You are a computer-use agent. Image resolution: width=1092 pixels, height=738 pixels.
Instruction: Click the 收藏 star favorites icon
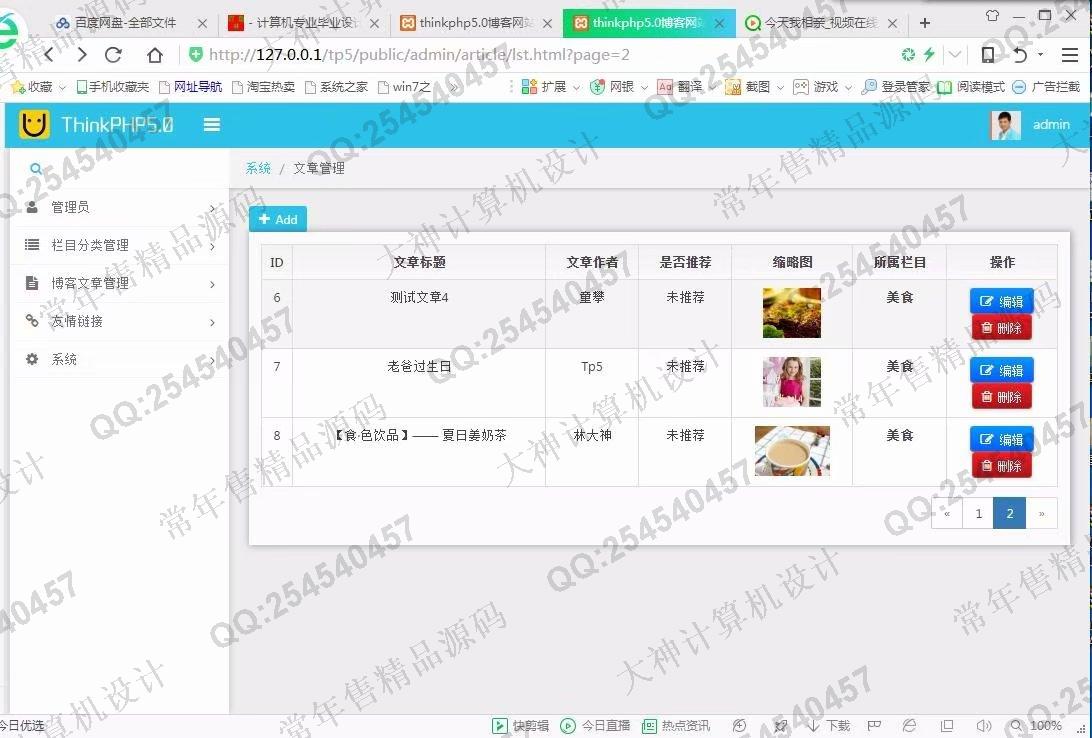pos(18,87)
